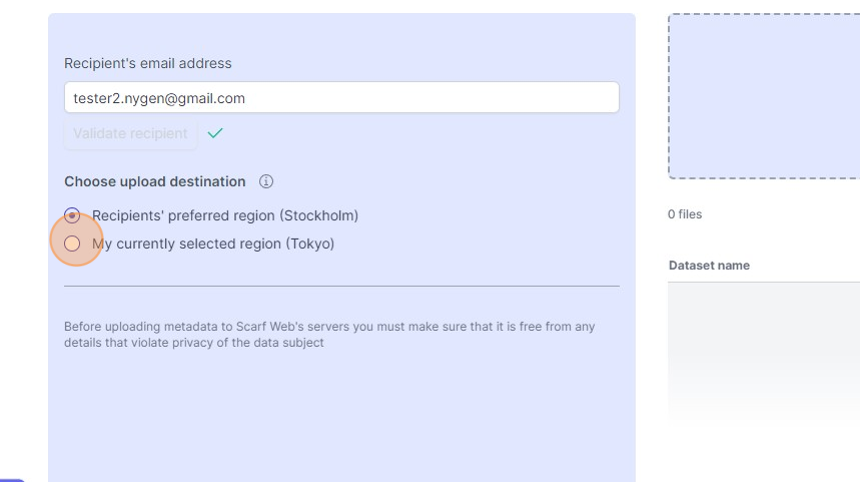Click the "0 files" counter text
This screenshot has height=482, width=860.
(x=685, y=215)
